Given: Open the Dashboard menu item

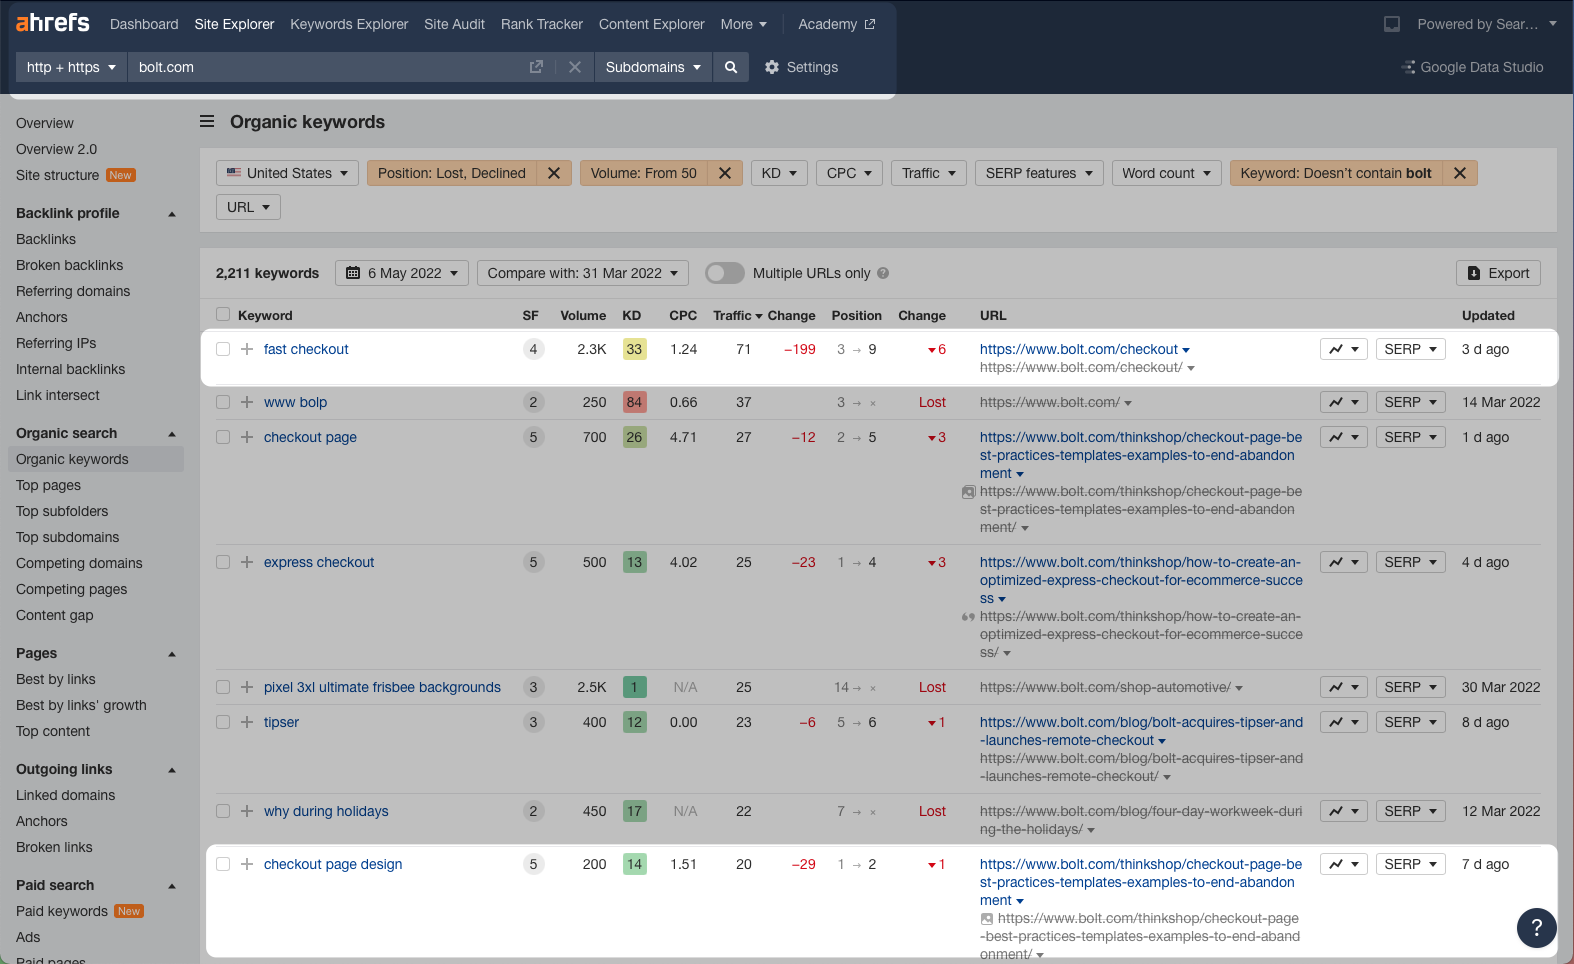Looking at the screenshot, I should 144,24.
